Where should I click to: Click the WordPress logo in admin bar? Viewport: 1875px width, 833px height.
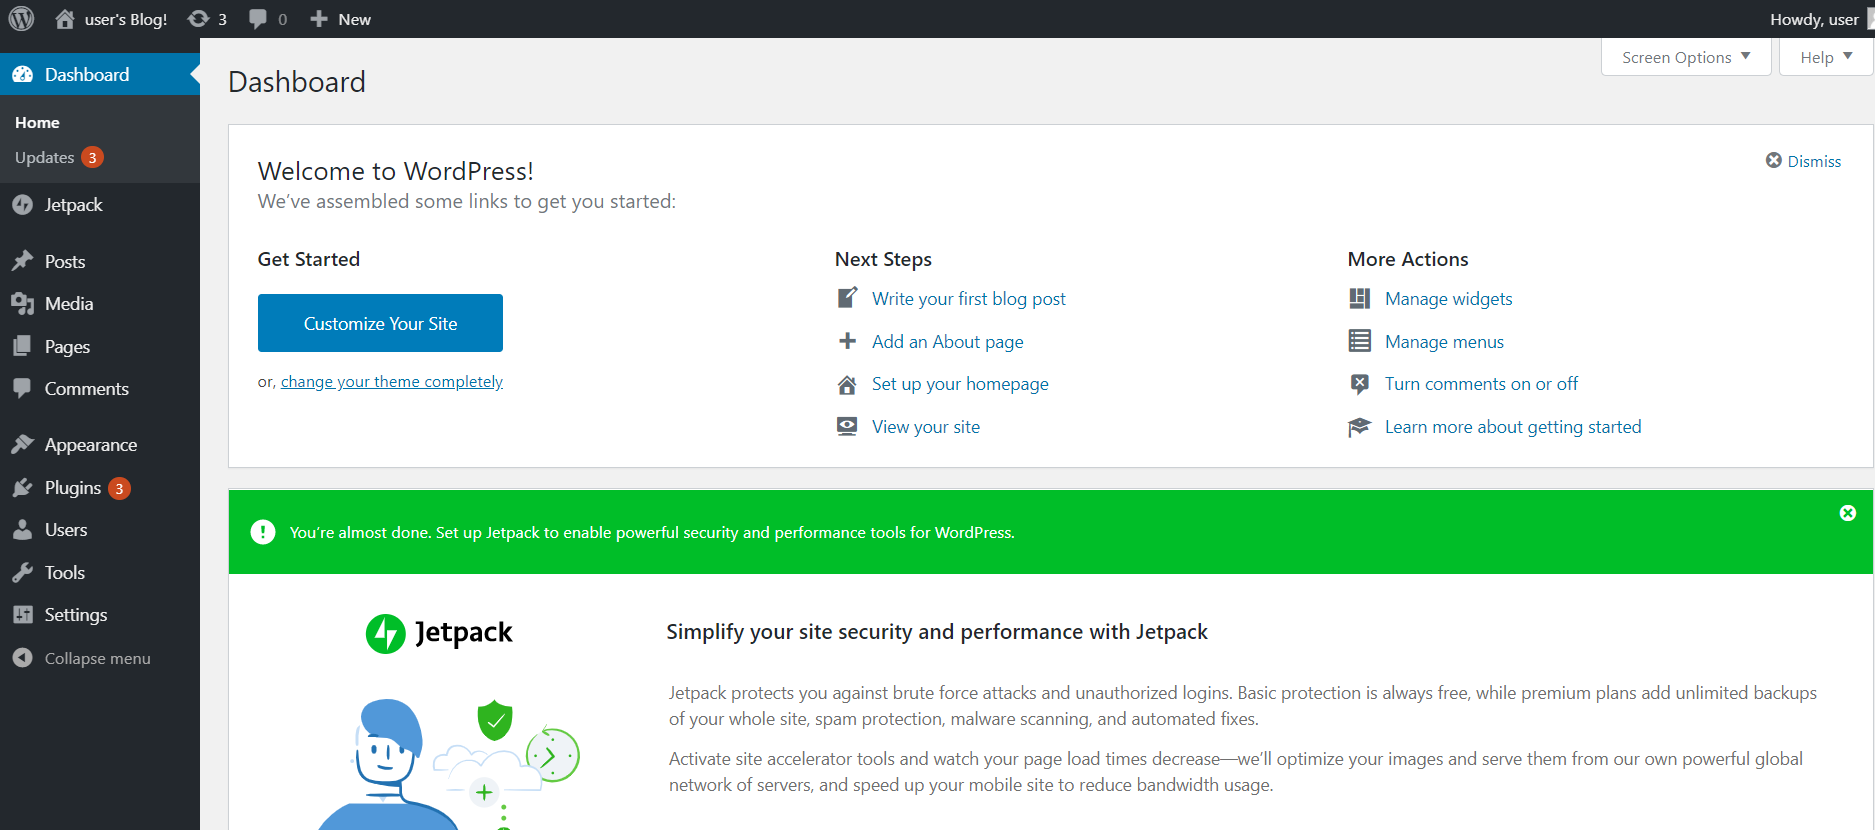(21, 19)
